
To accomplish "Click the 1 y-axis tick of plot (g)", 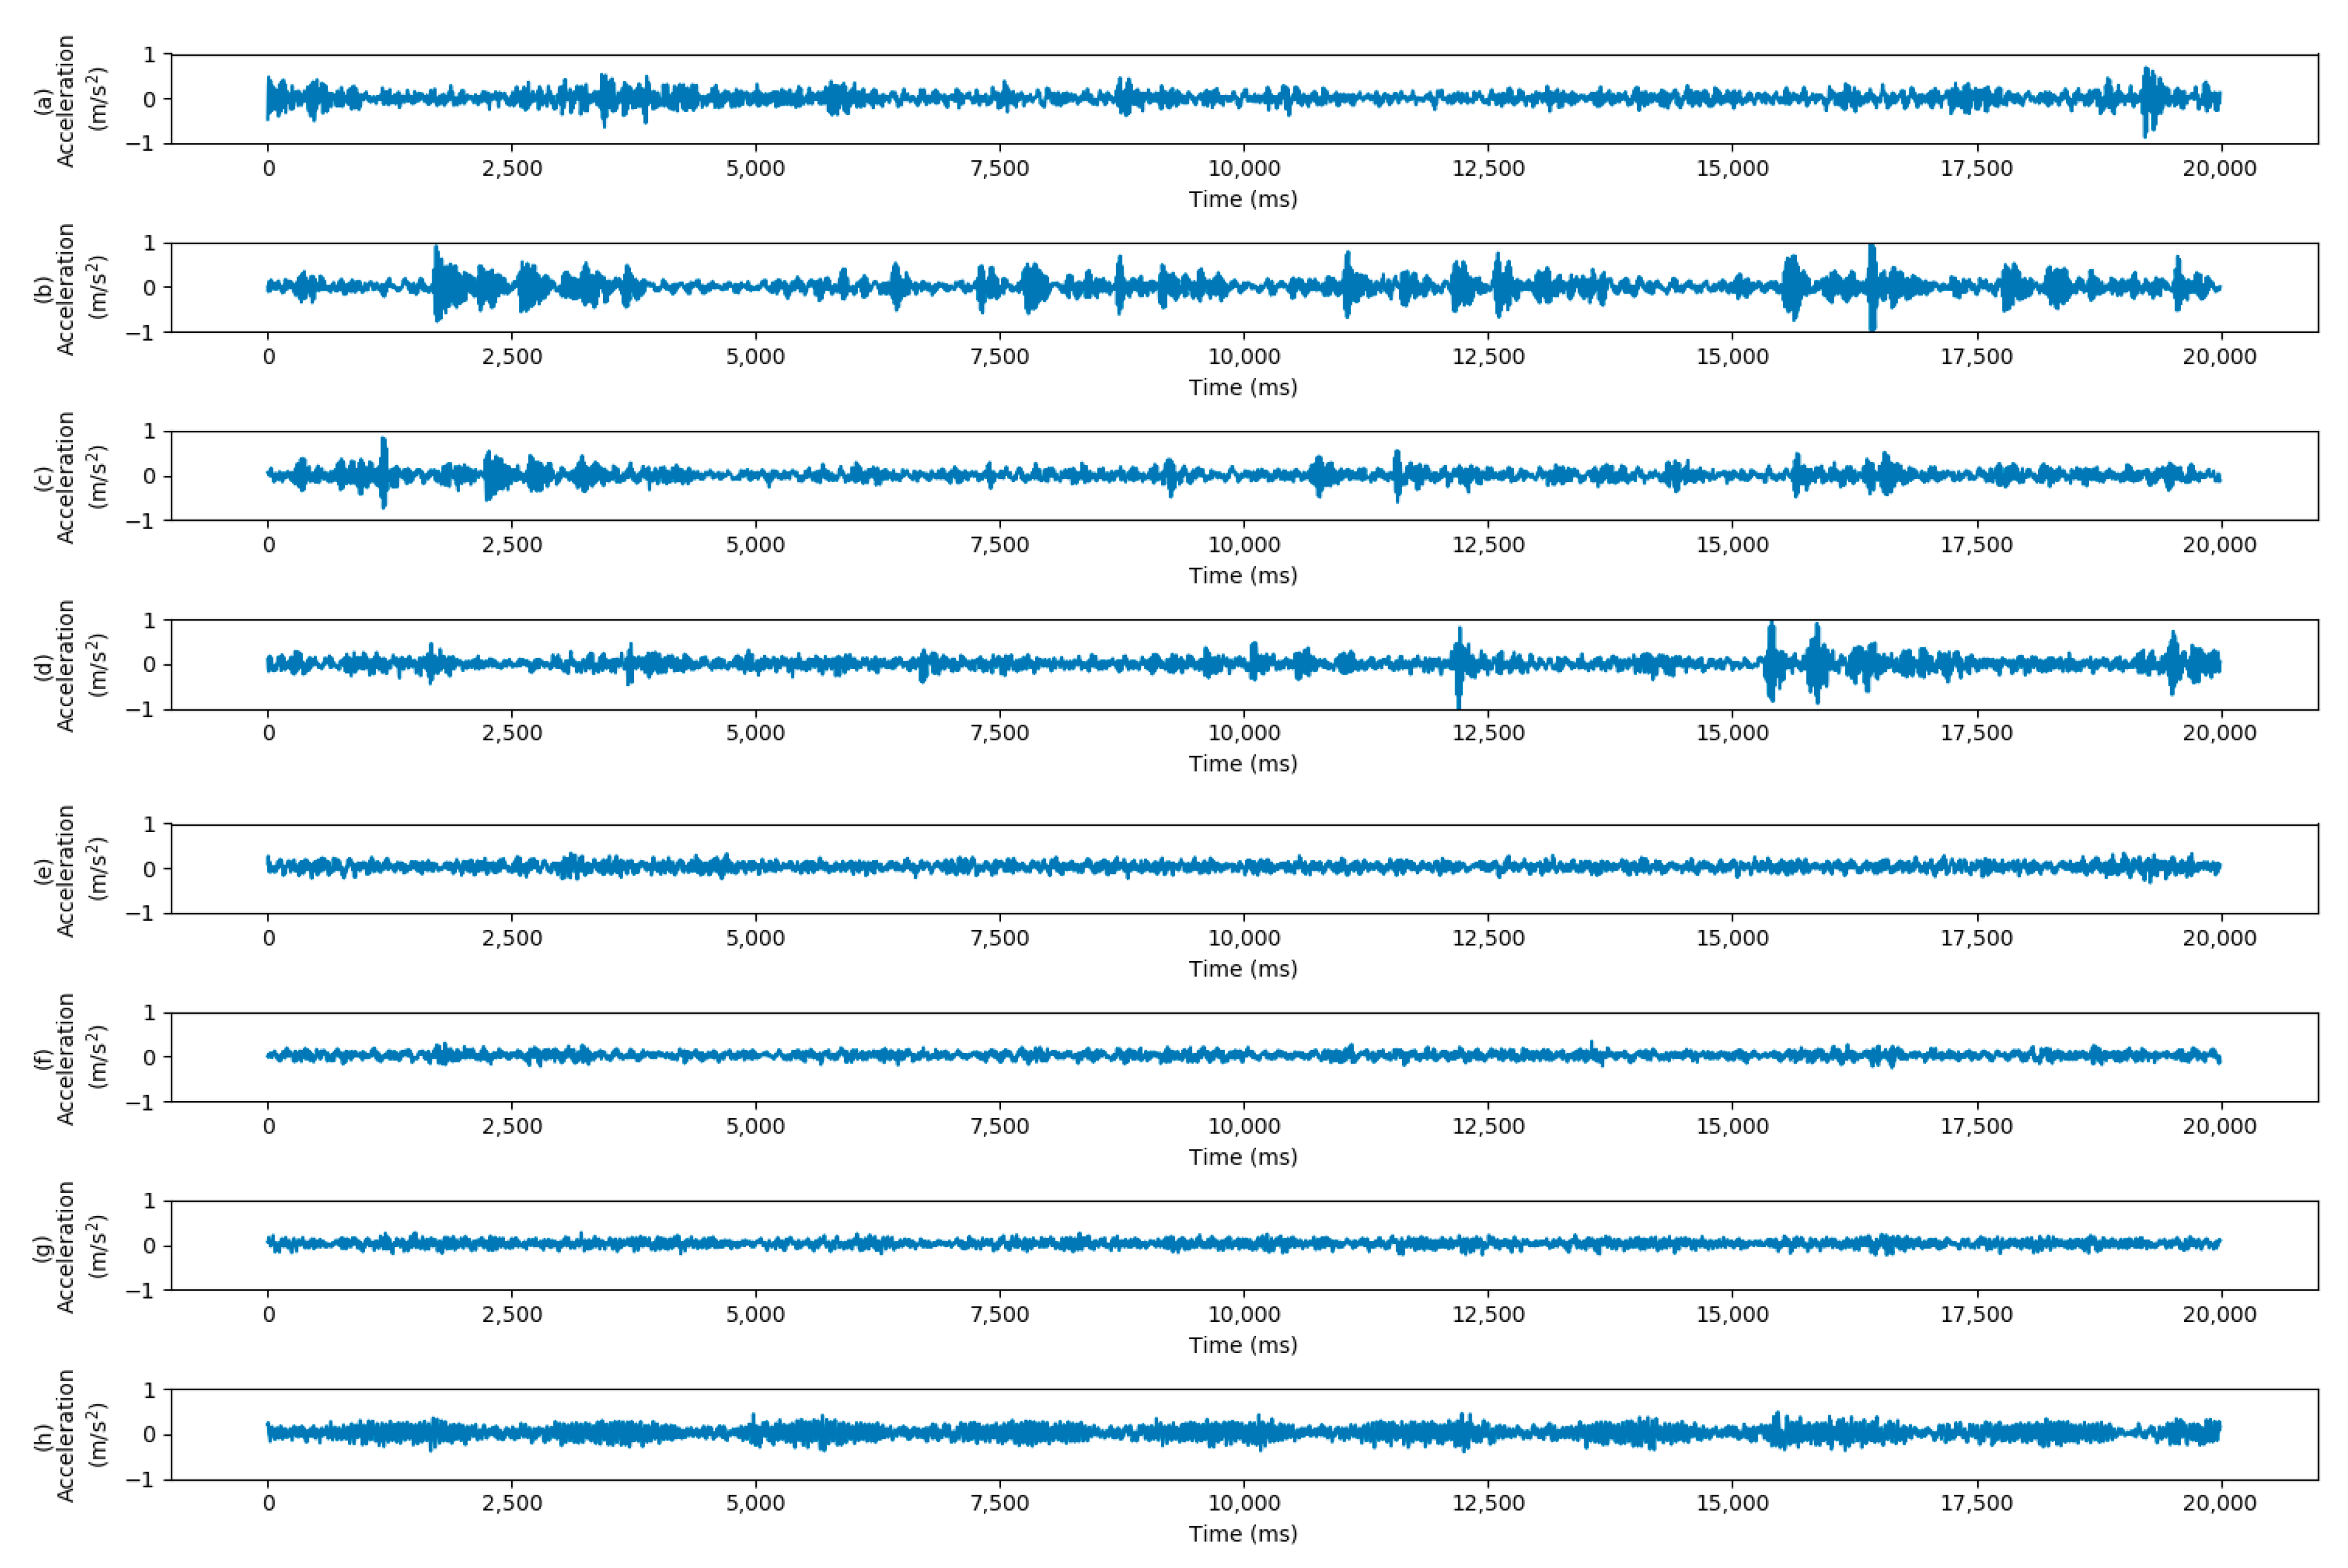I will (150, 1200).
